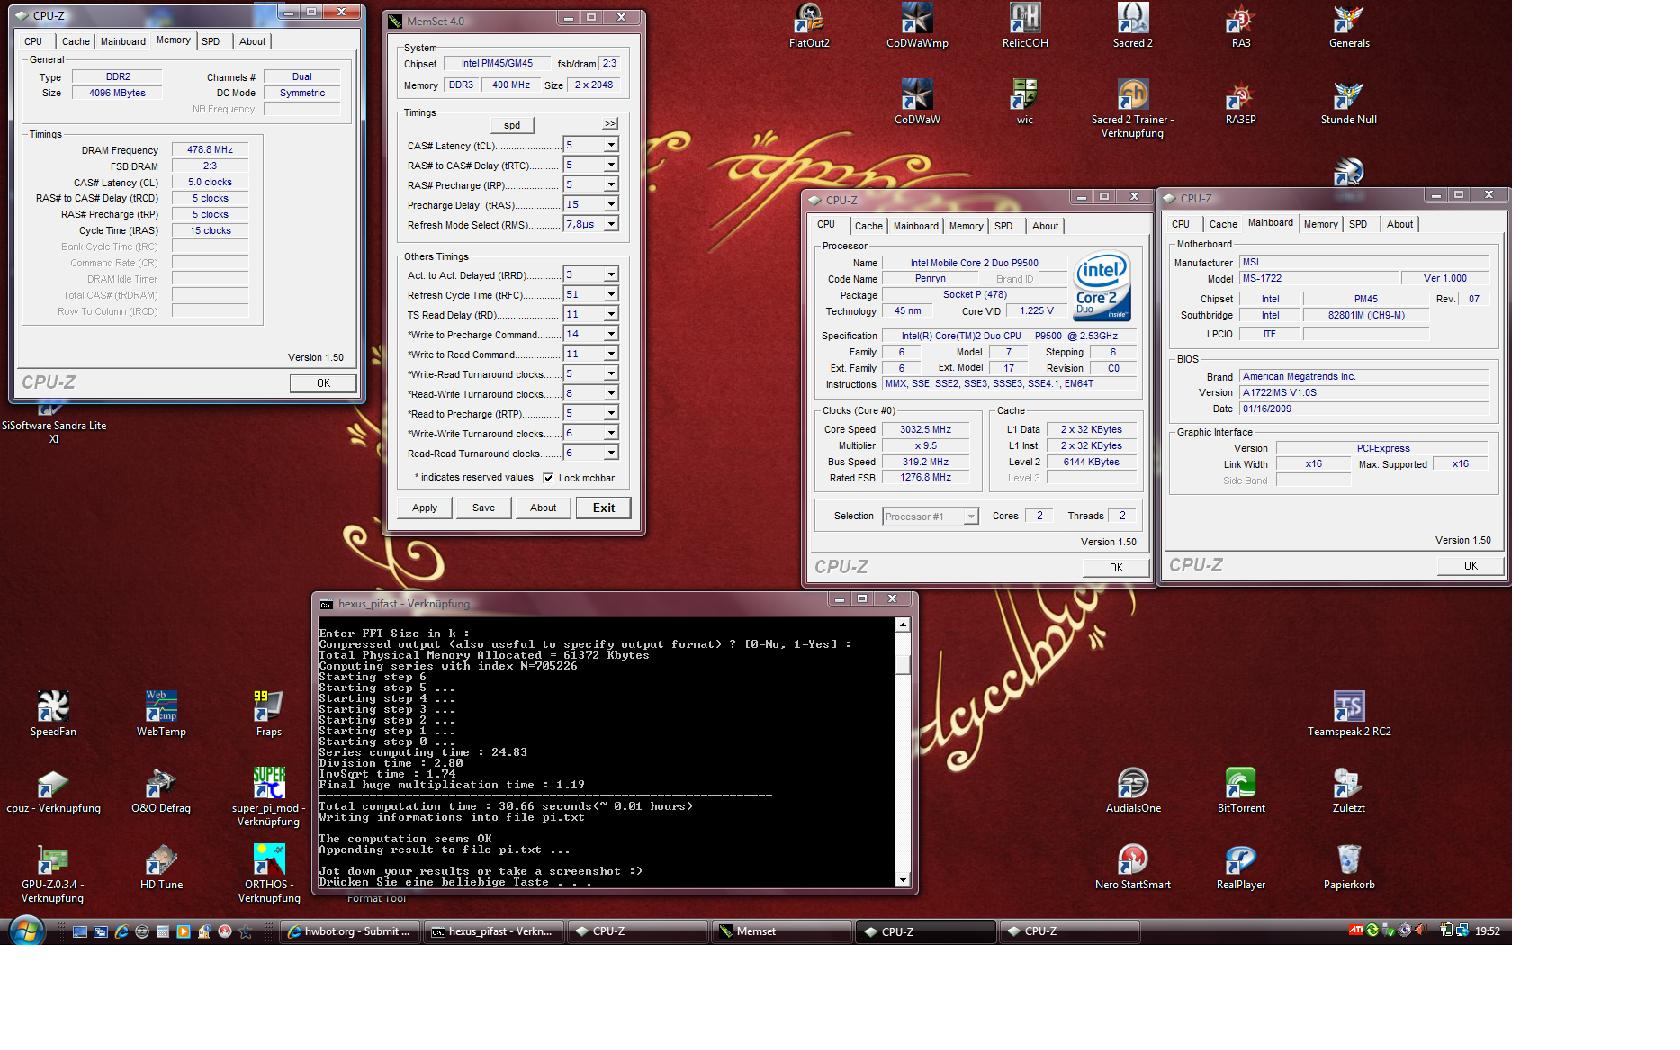The image size is (1680, 1050).
Task: Click the Windows Start orb
Action: (x=27, y=931)
